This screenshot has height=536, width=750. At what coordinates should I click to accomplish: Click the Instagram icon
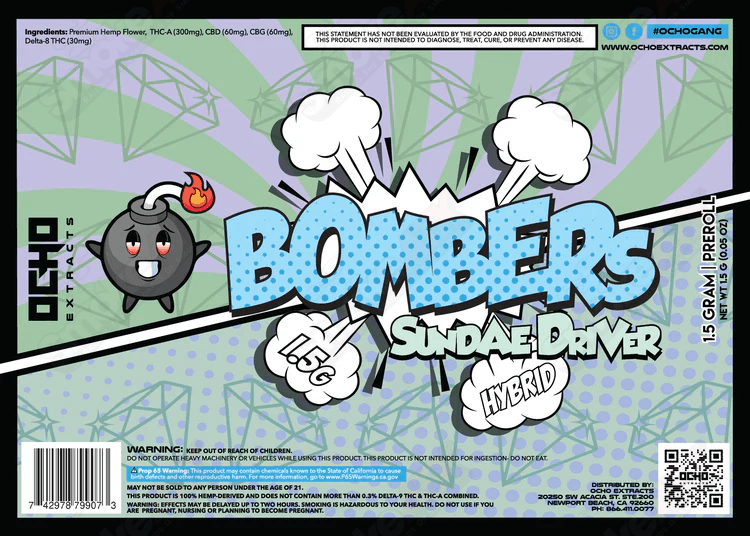click(x=612, y=31)
